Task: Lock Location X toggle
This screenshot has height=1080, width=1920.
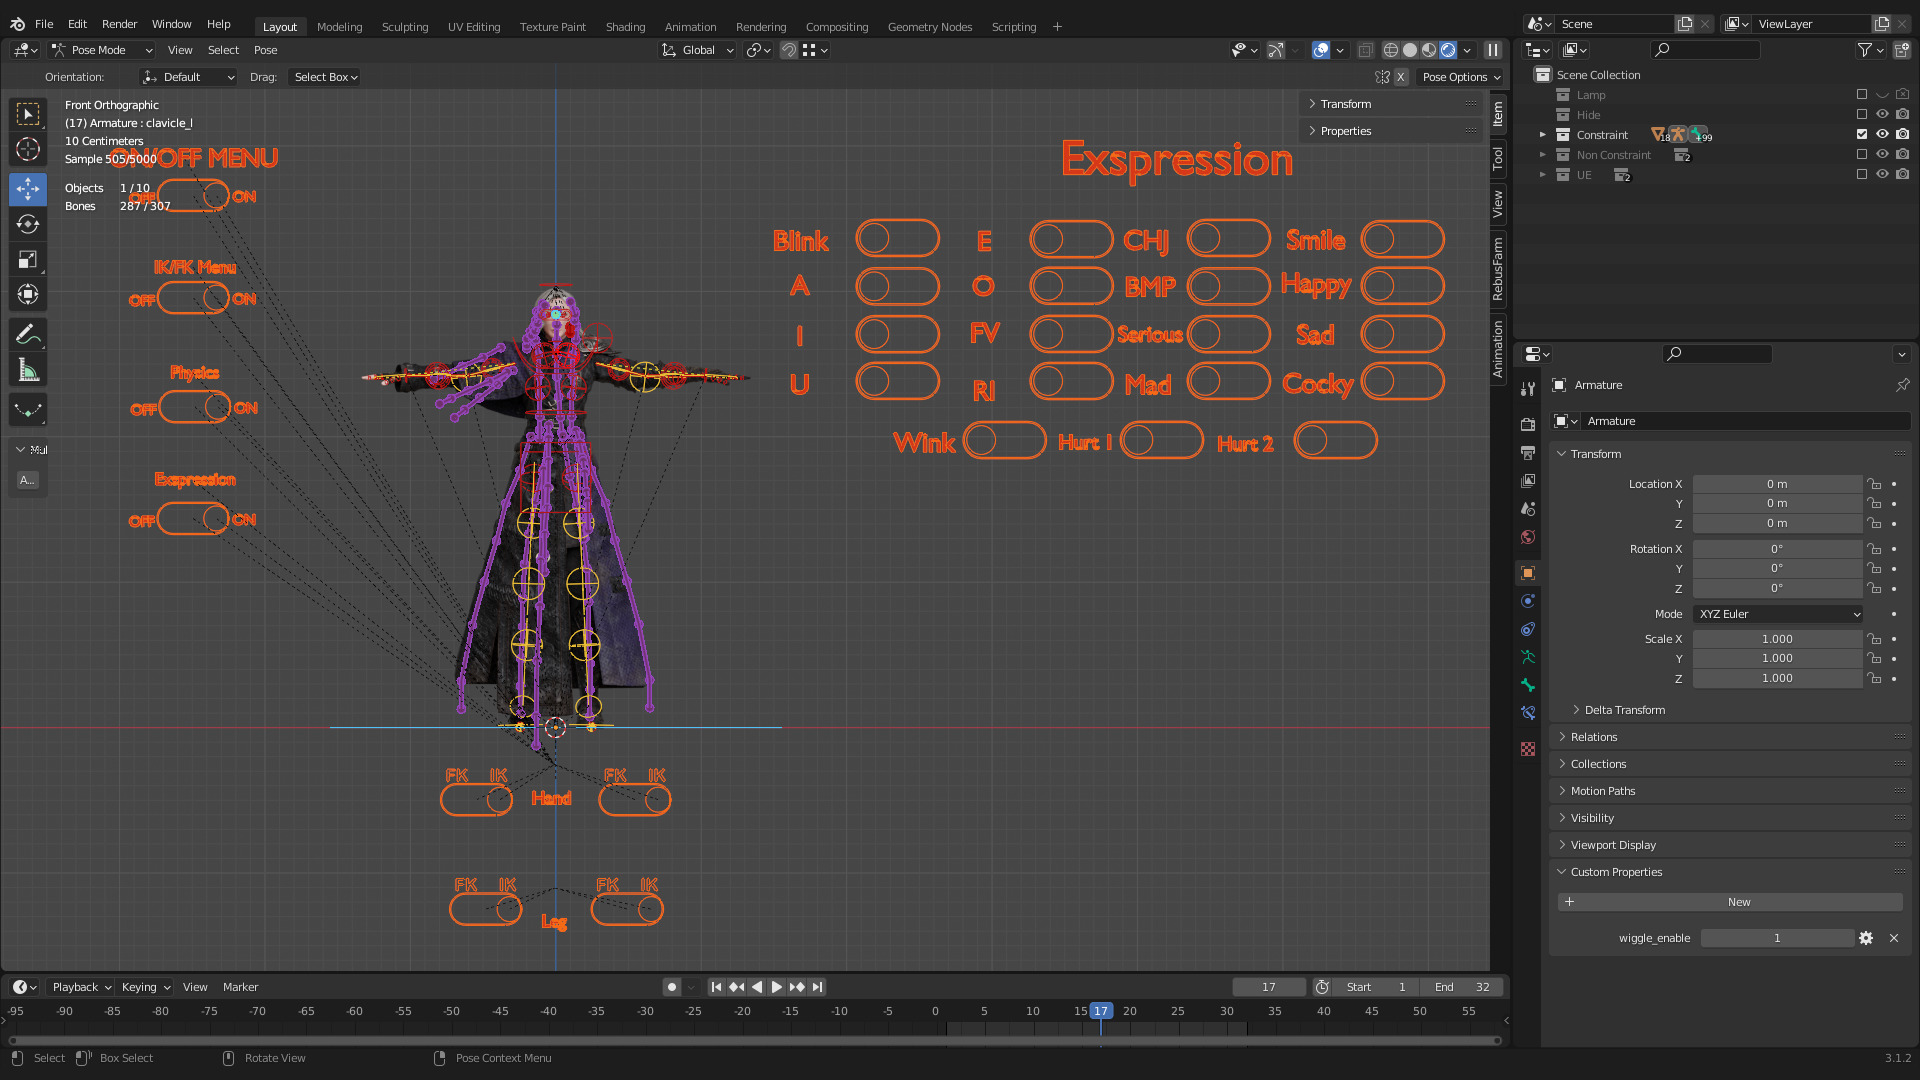Action: (x=1875, y=484)
